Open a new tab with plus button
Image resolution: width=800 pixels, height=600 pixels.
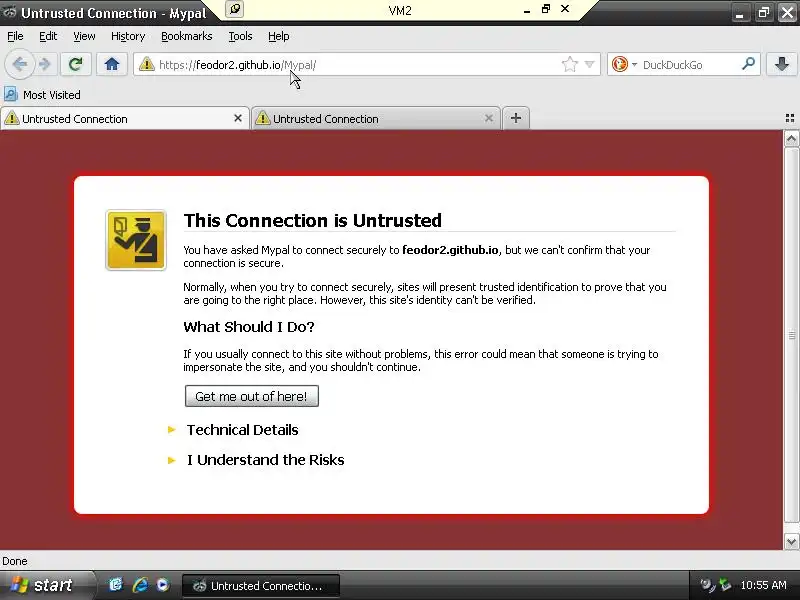click(516, 118)
